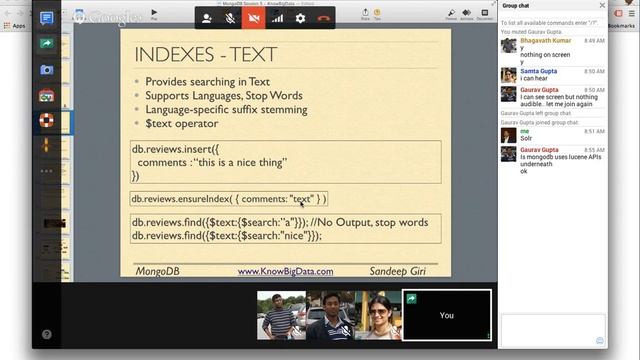Click the emoji icon in chat input
Image resolution: width=640 pixels, height=360 pixels.
click(x=600, y=340)
